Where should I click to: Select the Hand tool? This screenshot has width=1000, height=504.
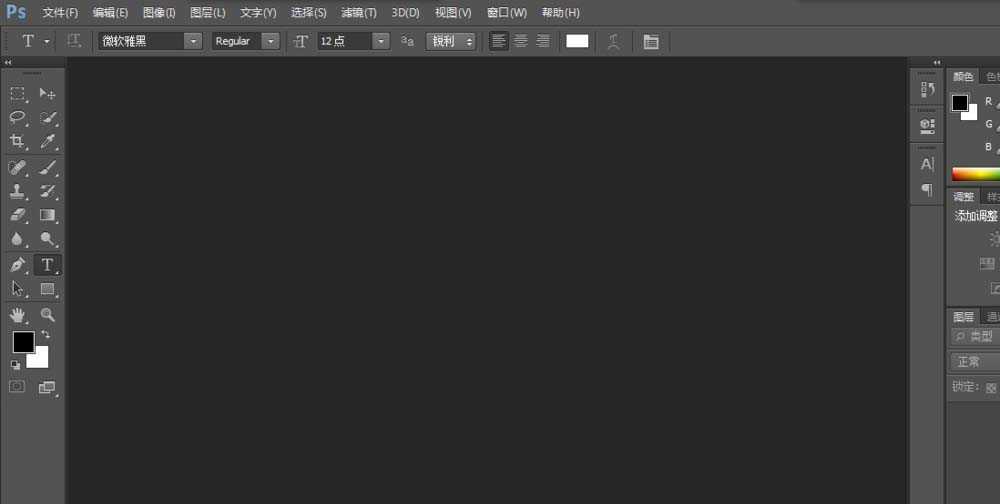(x=18, y=315)
